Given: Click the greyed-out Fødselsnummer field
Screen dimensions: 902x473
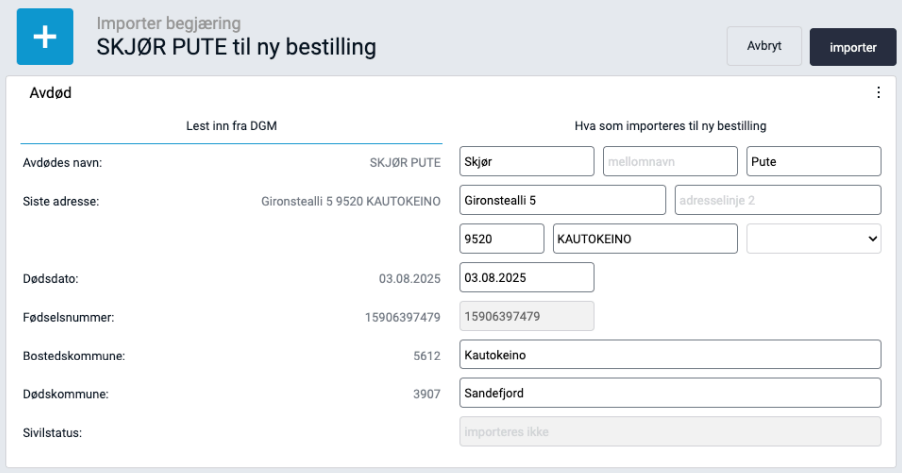Looking at the screenshot, I should [x=526, y=316].
